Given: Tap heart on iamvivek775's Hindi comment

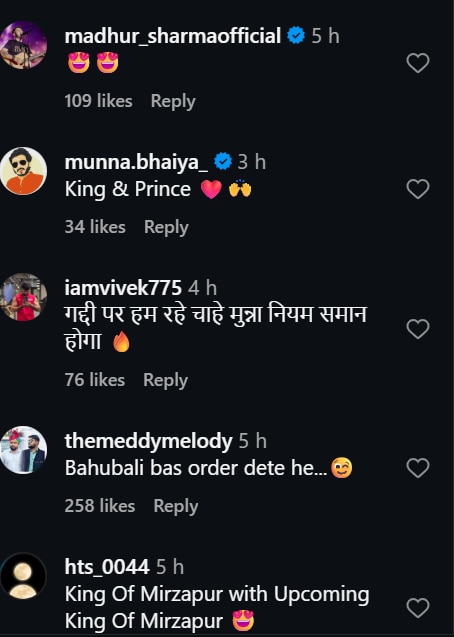Looking at the screenshot, I should point(418,329).
